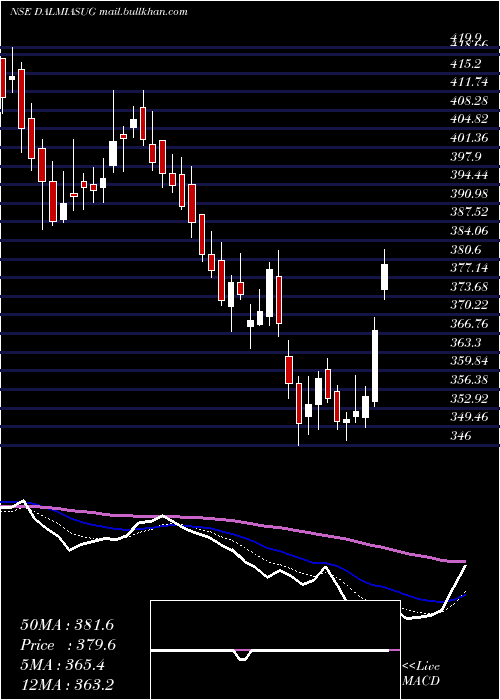This screenshot has width=500, height=700.
Task: Click the last white candlestick near 377
Action: click(x=384, y=277)
